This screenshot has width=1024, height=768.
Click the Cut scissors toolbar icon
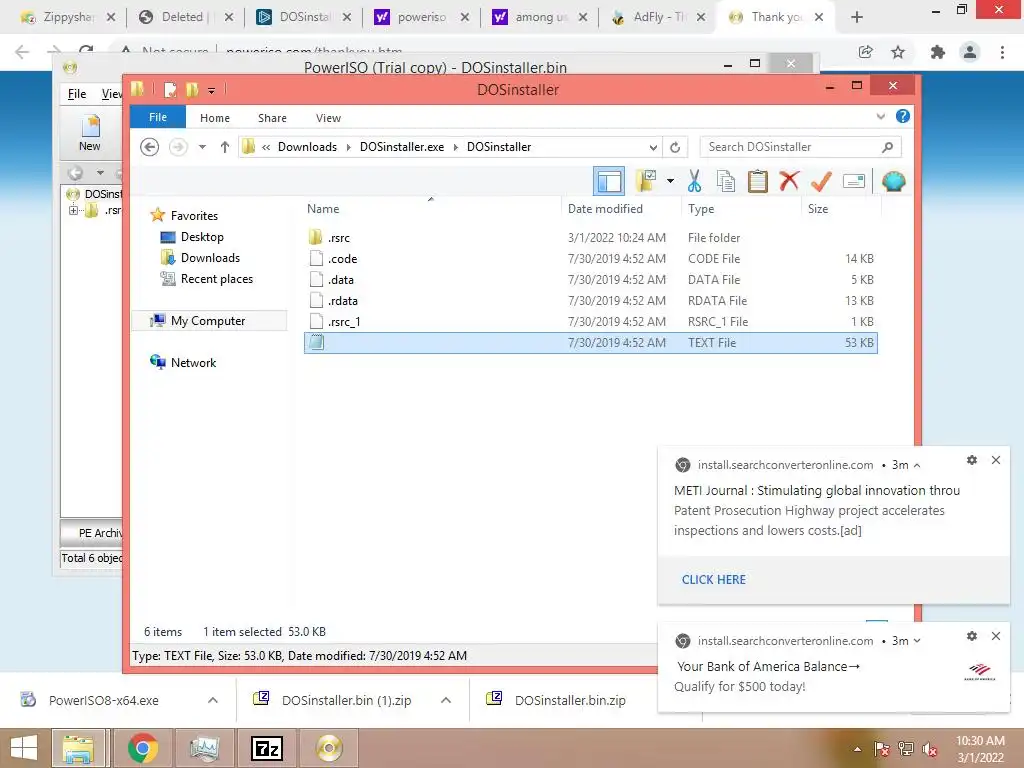point(694,181)
